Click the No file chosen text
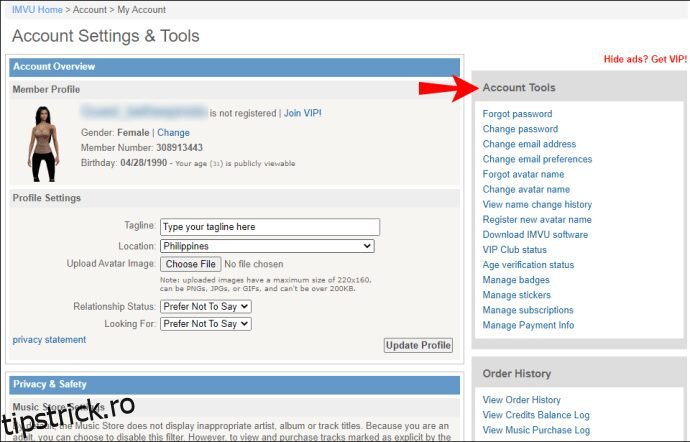This screenshot has height=442, width=690. pos(254,264)
